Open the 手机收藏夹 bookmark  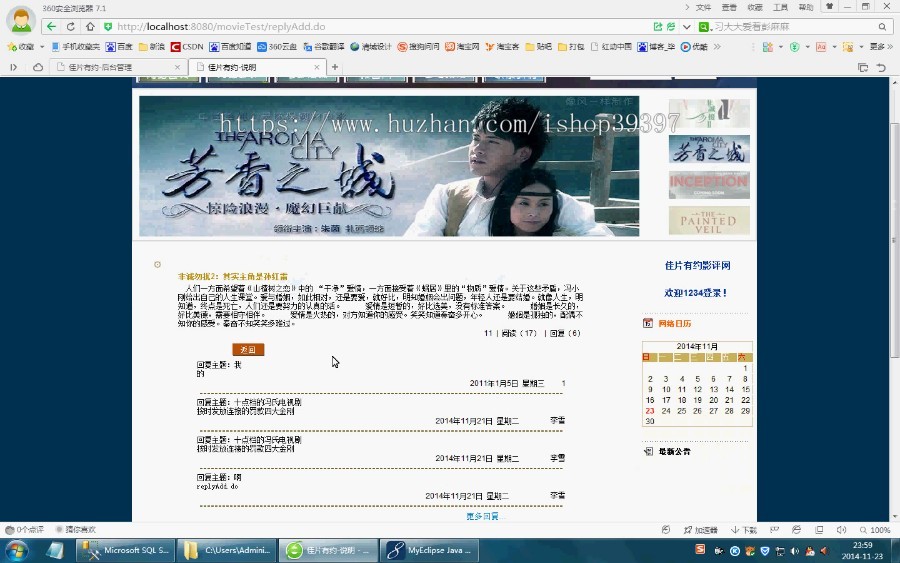75,46
